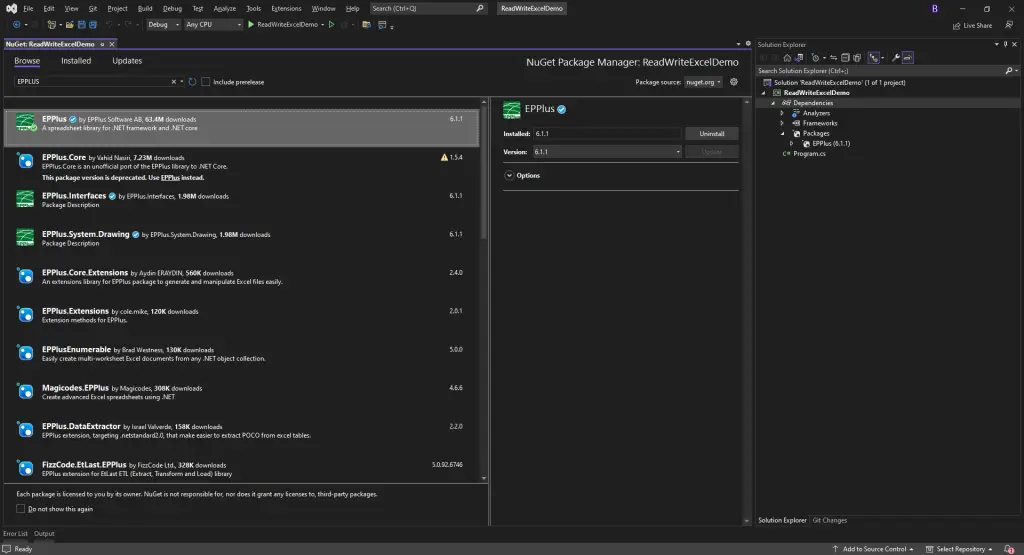
Task: Click the Save file icon
Action: click(x=82, y=25)
